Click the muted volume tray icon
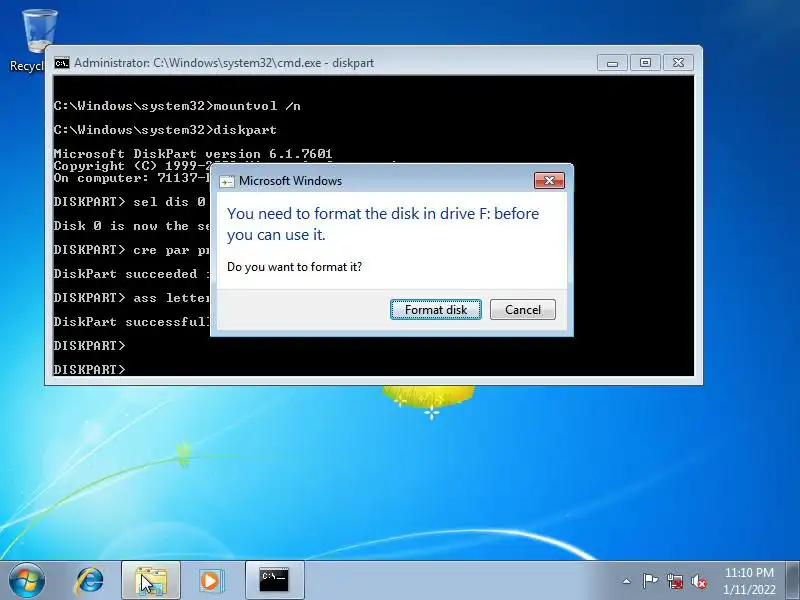 (699, 581)
